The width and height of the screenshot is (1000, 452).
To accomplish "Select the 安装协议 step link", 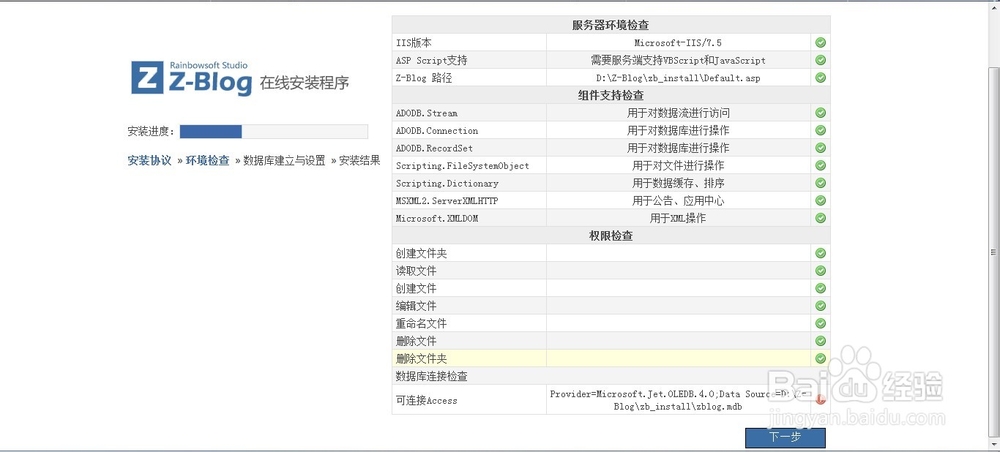I will 149,160.
